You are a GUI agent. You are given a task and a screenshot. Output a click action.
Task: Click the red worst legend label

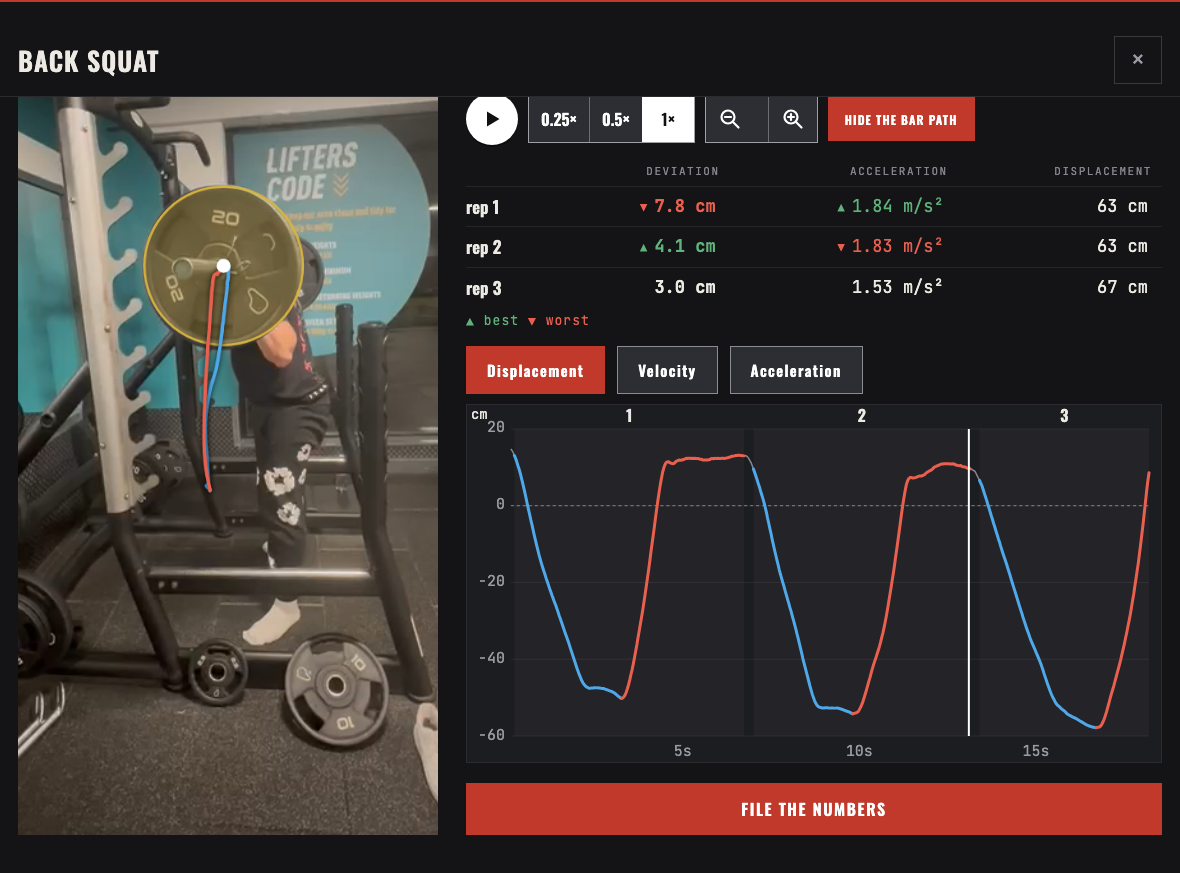coord(558,321)
